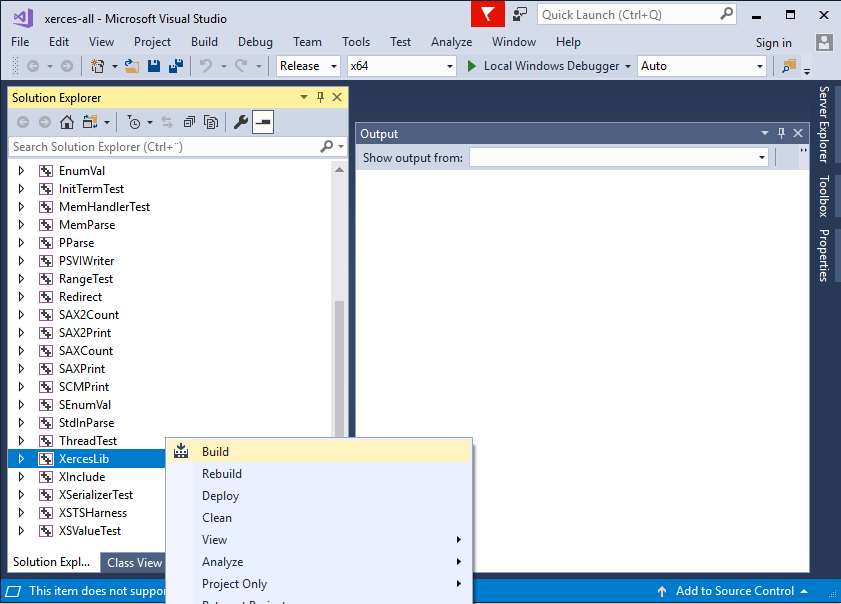The height and width of the screenshot is (604, 841).
Task: Toggle auto-hide pin on Output panel
Action: click(780, 134)
